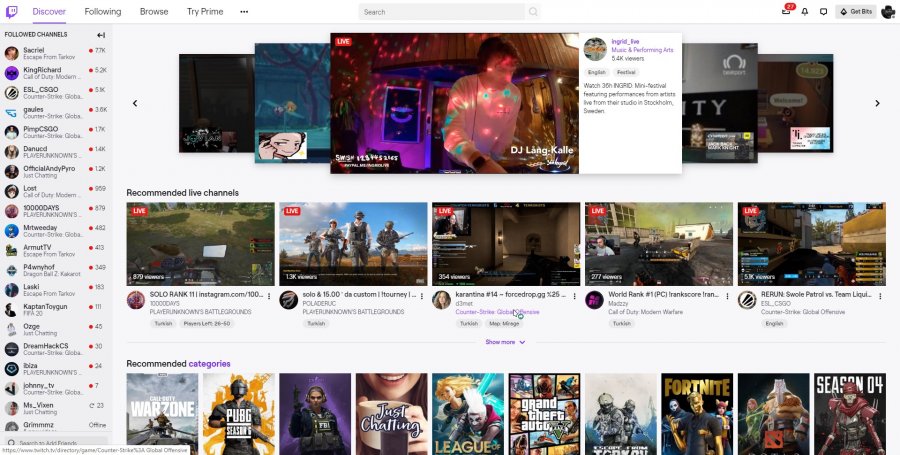Open World Rank #1 stream thumbnail

[659, 244]
